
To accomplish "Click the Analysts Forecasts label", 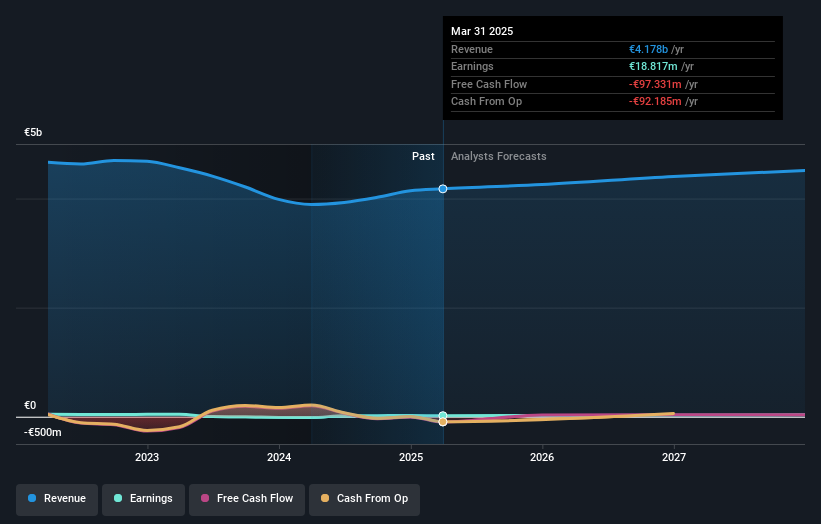I will (498, 157).
